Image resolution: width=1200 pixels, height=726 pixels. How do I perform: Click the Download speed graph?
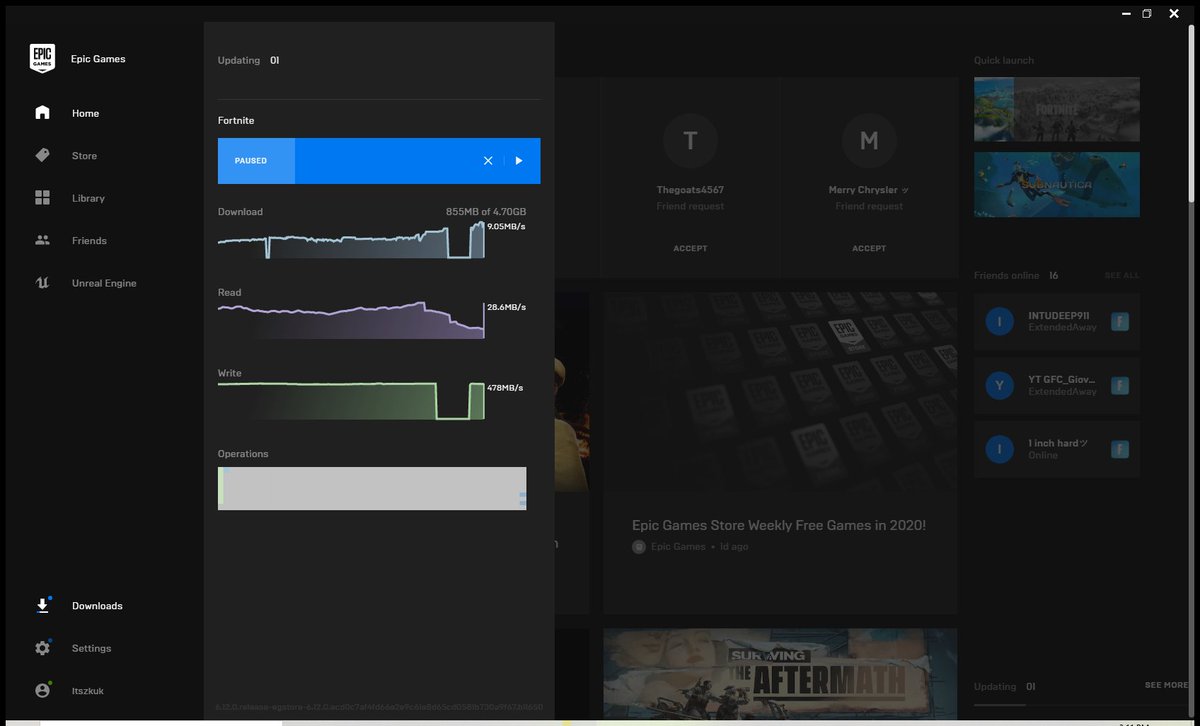pos(351,240)
